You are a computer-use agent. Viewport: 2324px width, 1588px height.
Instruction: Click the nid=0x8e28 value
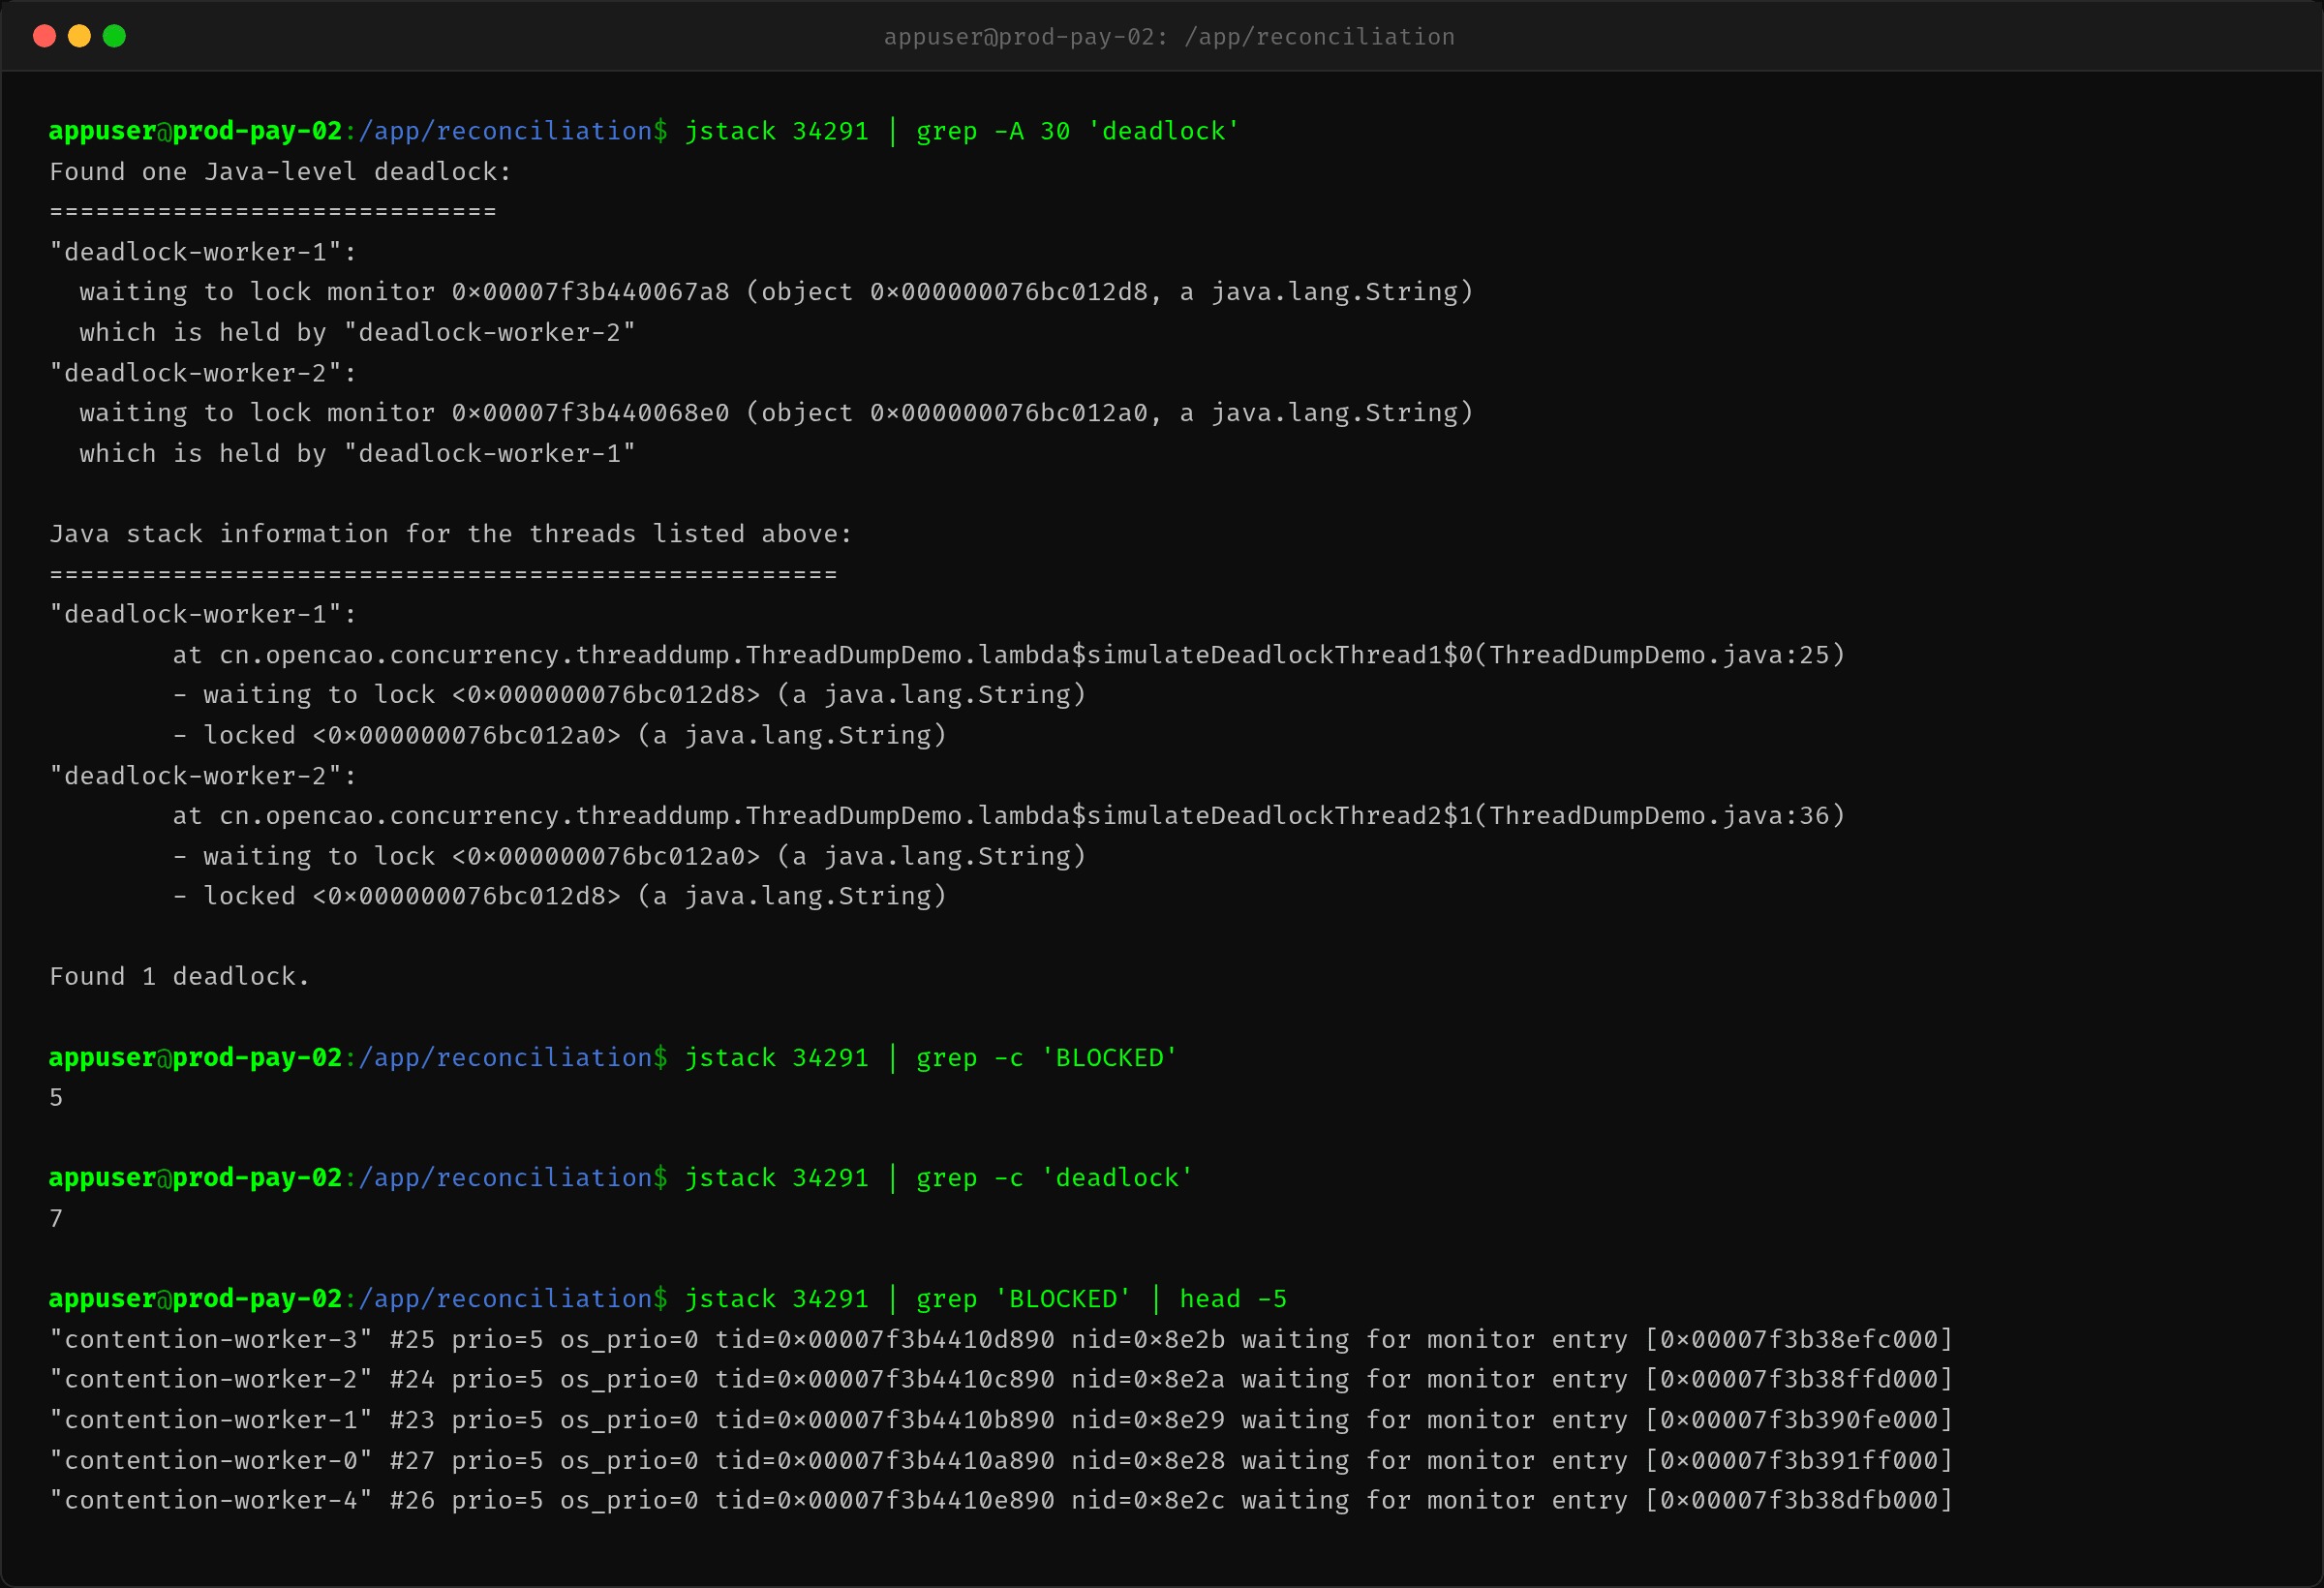[x=1148, y=1460]
